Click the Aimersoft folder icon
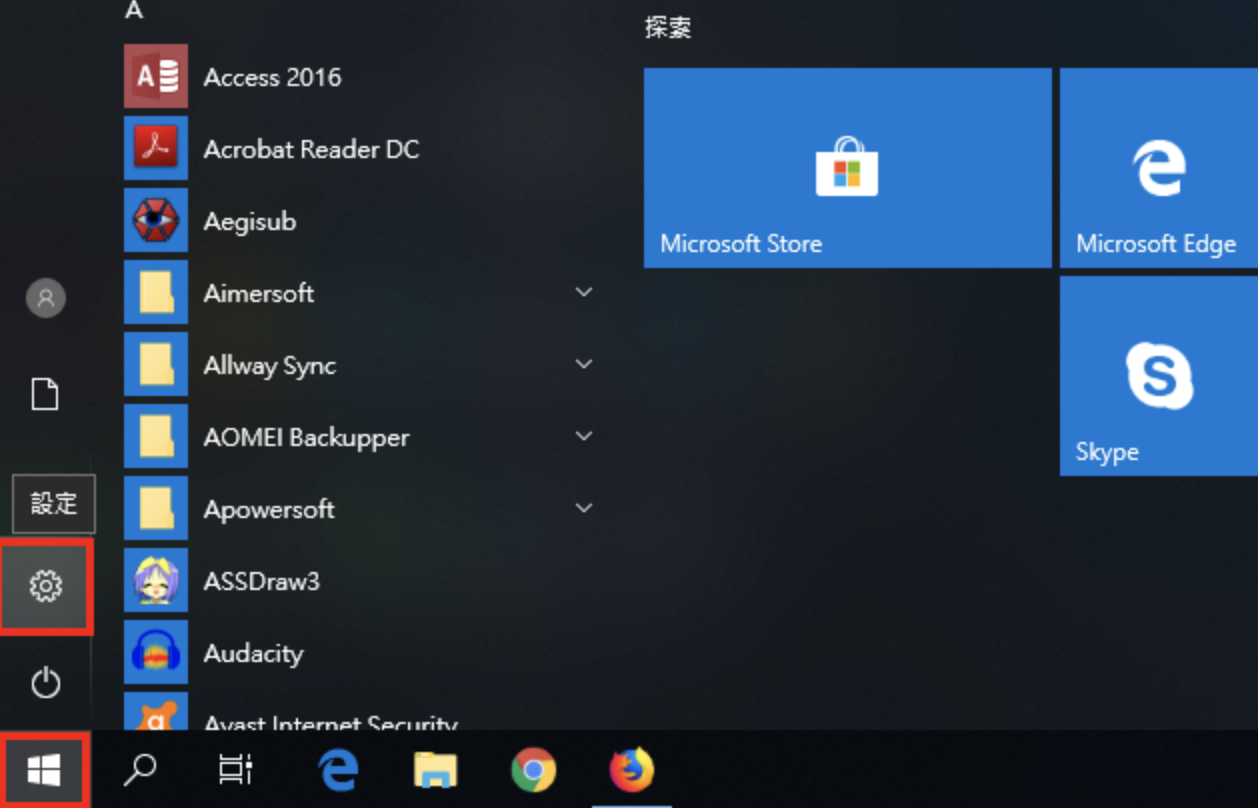This screenshot has height=808, width=1258. click(156, 293)
